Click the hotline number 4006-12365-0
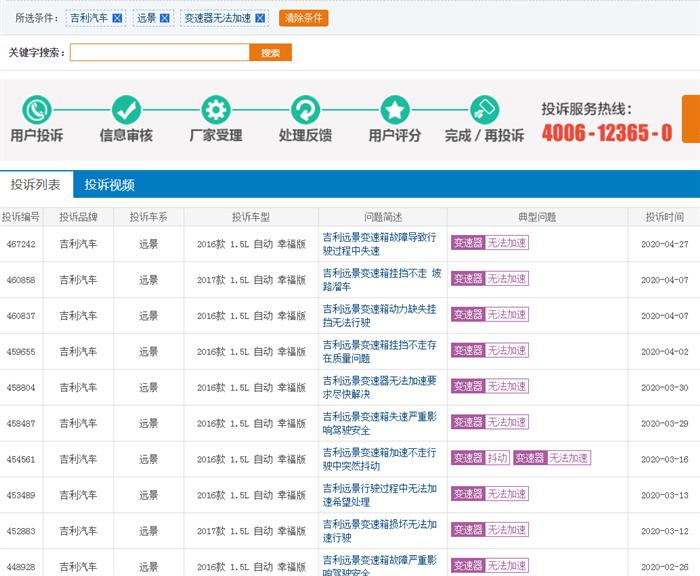The image size is (700, 576). pyautogui.click(x=607, y=133)
